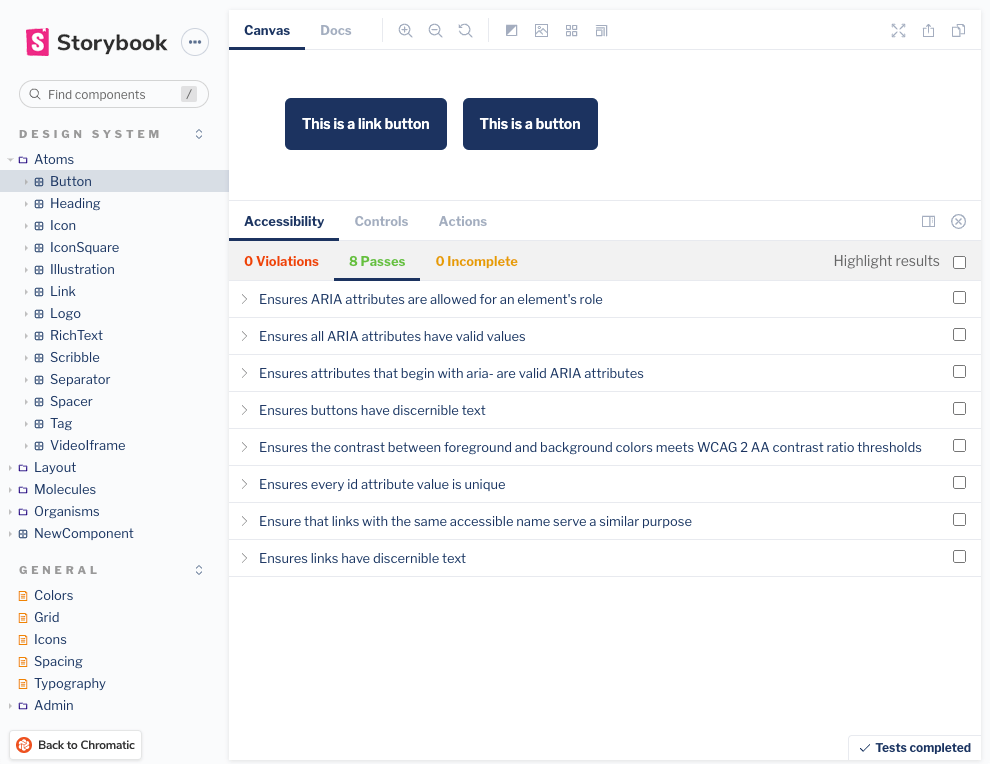The image size is (990, 764).
Task: Focus the Find components search field
Action: [114, 94]
